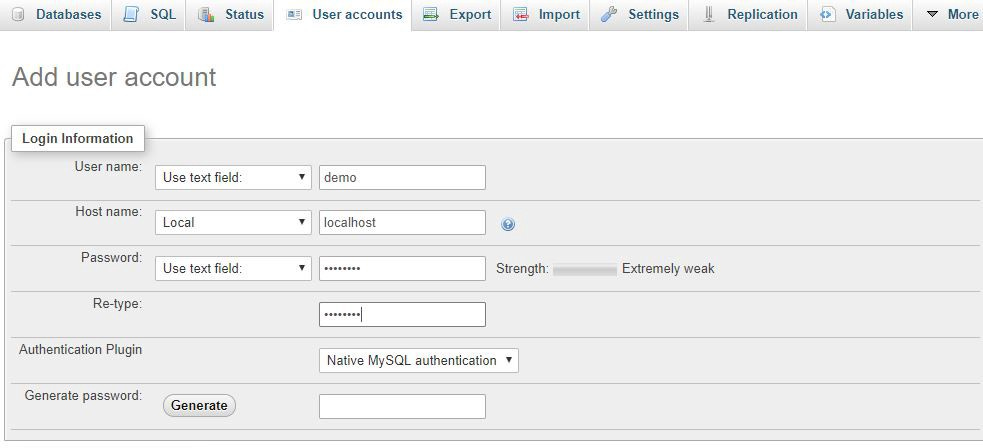The height and width of the screenshot is (448, 983).
Task: Click the Export tab icon
Action: coord(431,14)
